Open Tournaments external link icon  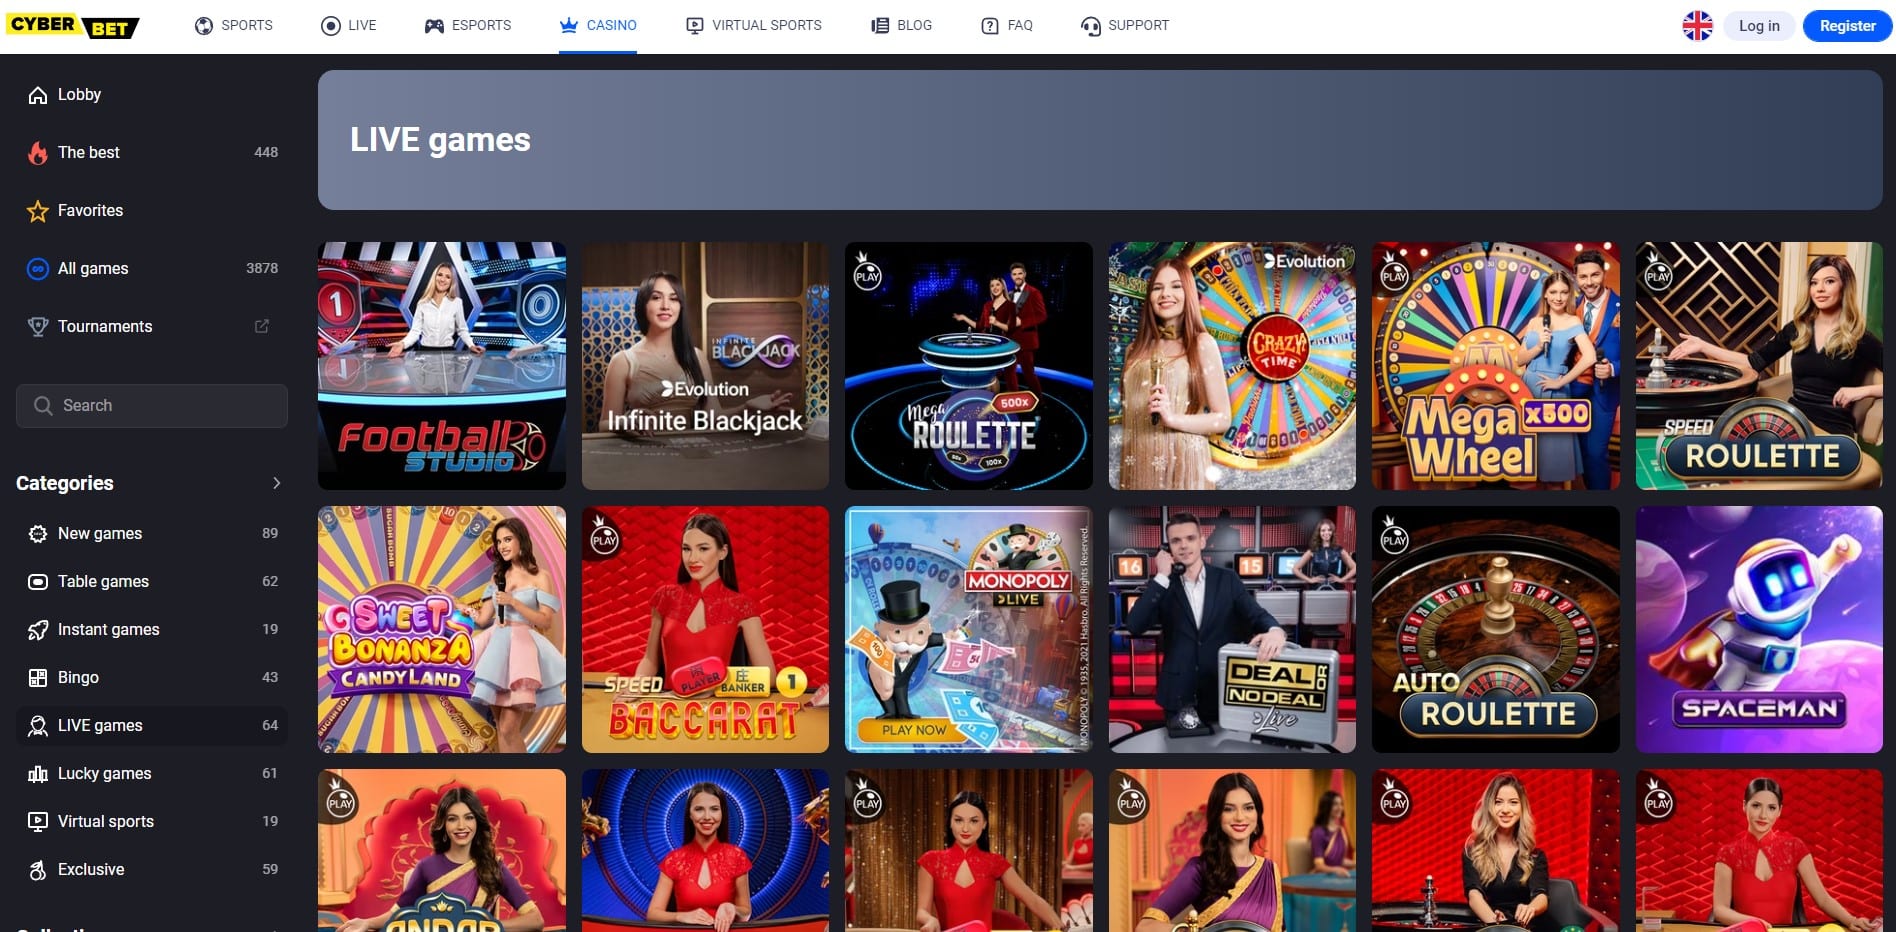pyautogui.click(x=262, y=326)
